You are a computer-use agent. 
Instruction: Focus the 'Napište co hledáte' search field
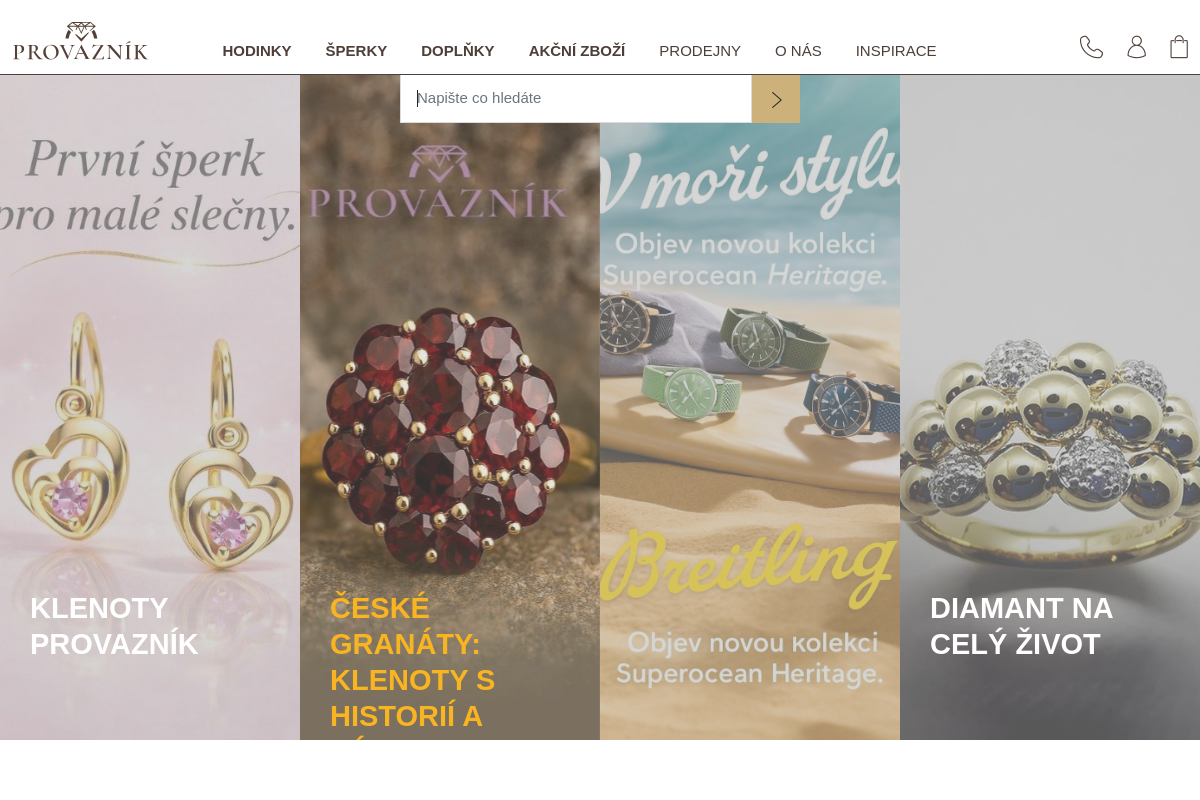576,99
